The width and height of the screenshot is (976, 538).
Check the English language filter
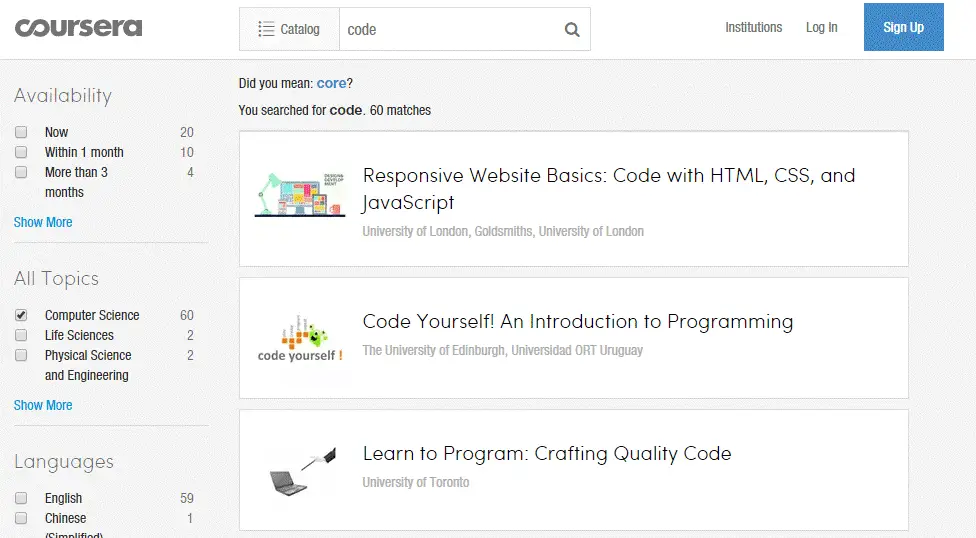click(x=21, y=498)
